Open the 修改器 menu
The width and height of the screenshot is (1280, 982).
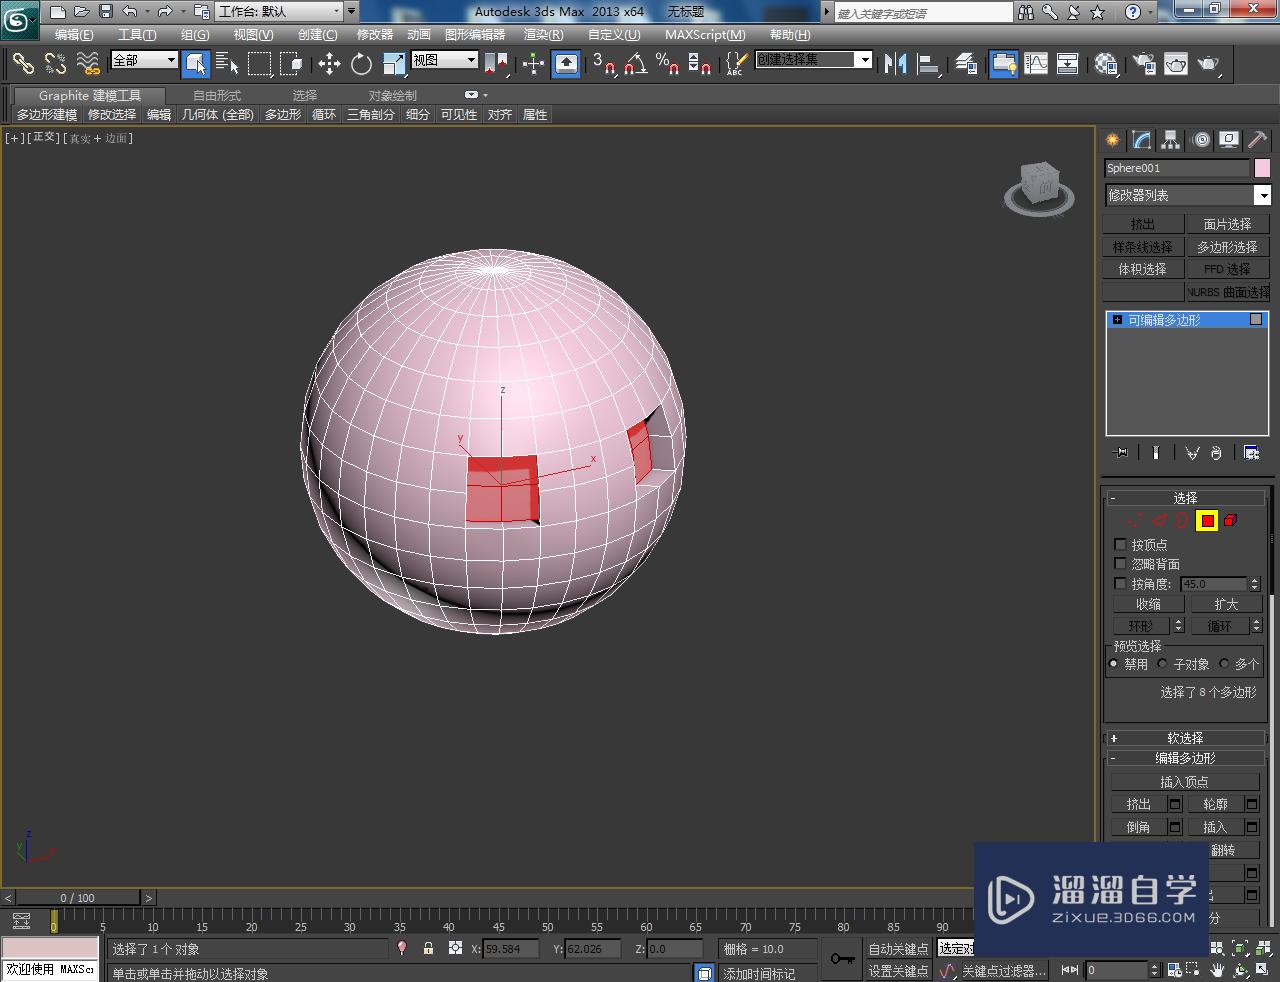(375, 34)
